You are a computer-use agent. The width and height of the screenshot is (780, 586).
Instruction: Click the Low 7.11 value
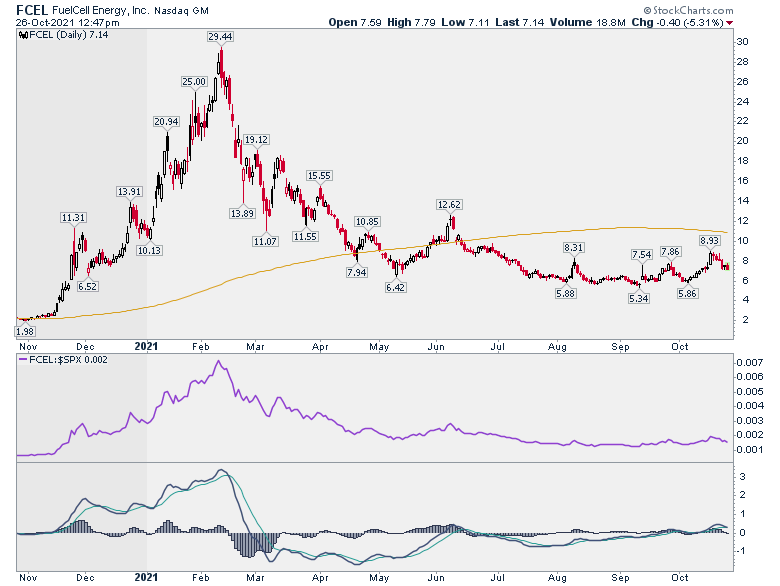[x=465, y=22]
